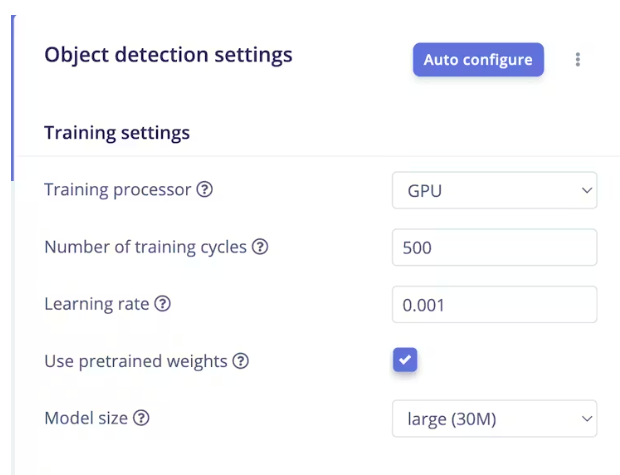
Task: Click help icon next to Training processor
Action: pyautogui.click(x=205, y=190)
